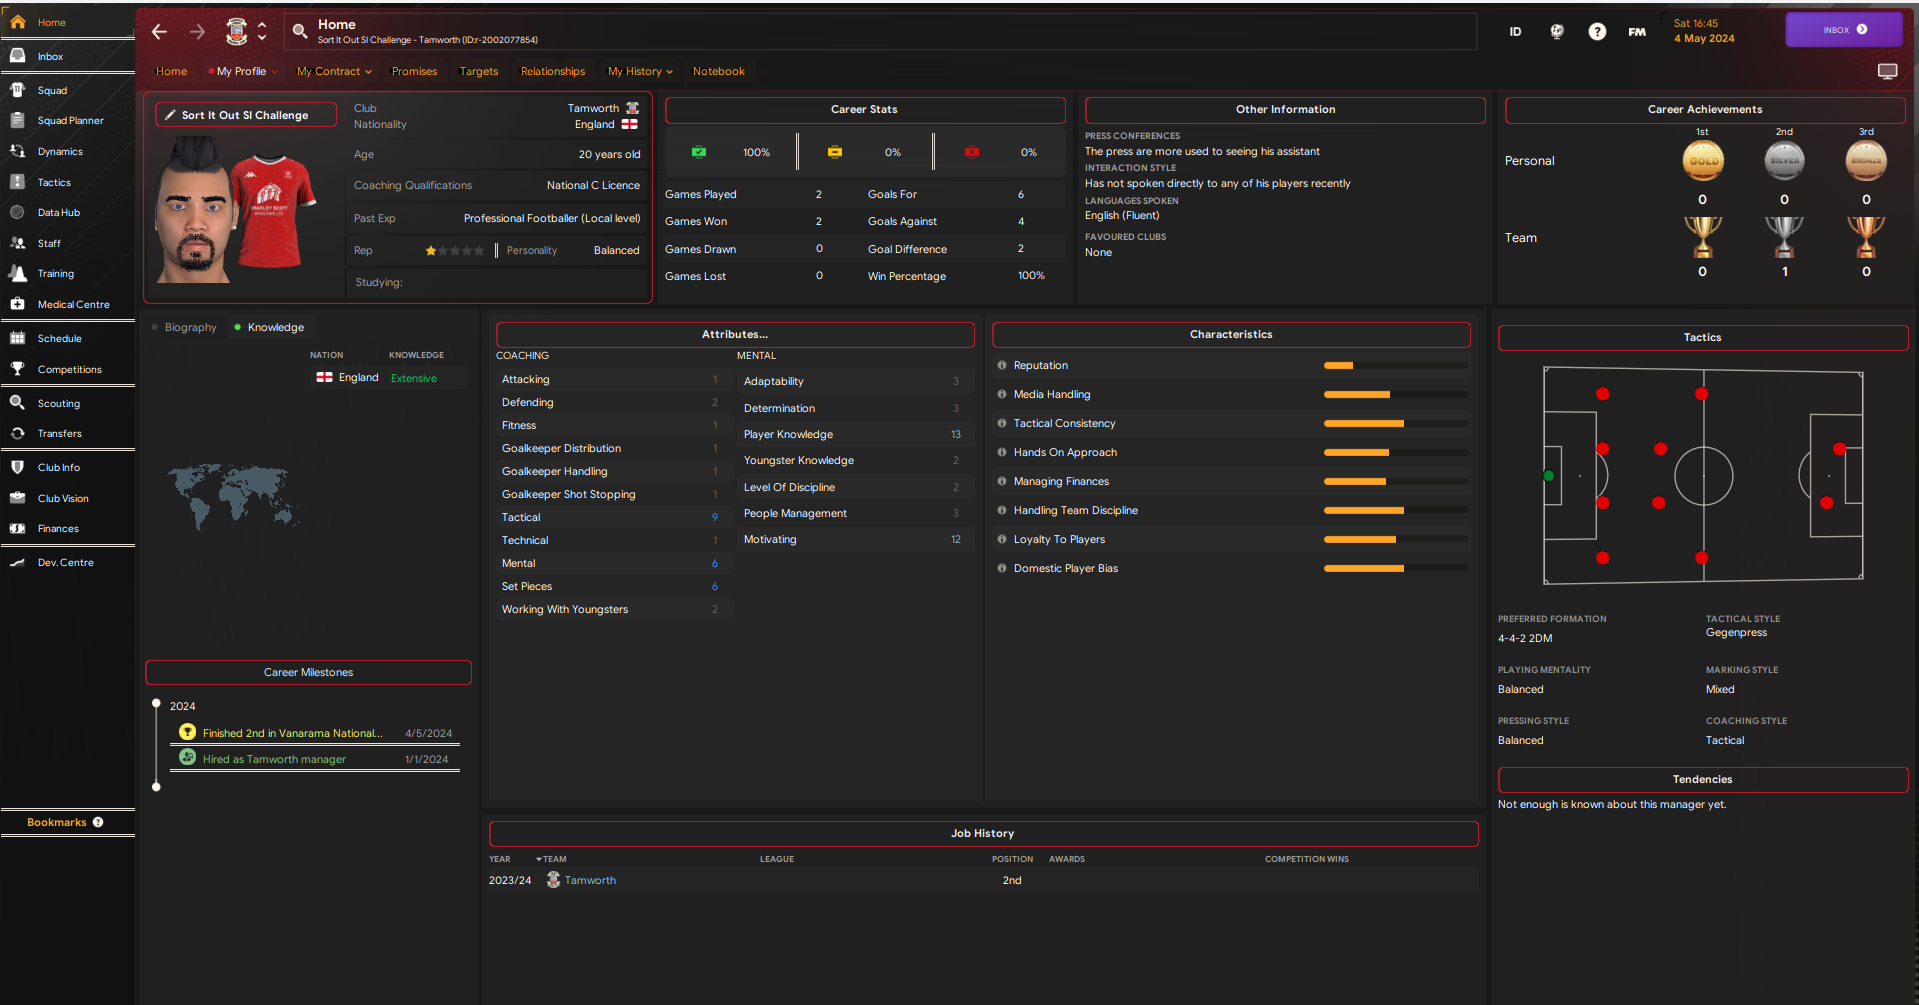Image resolution: width=1919 pixels, height=1005 pixels.
Task: Open Staff icon in sidebar
Action: (18, 243)
